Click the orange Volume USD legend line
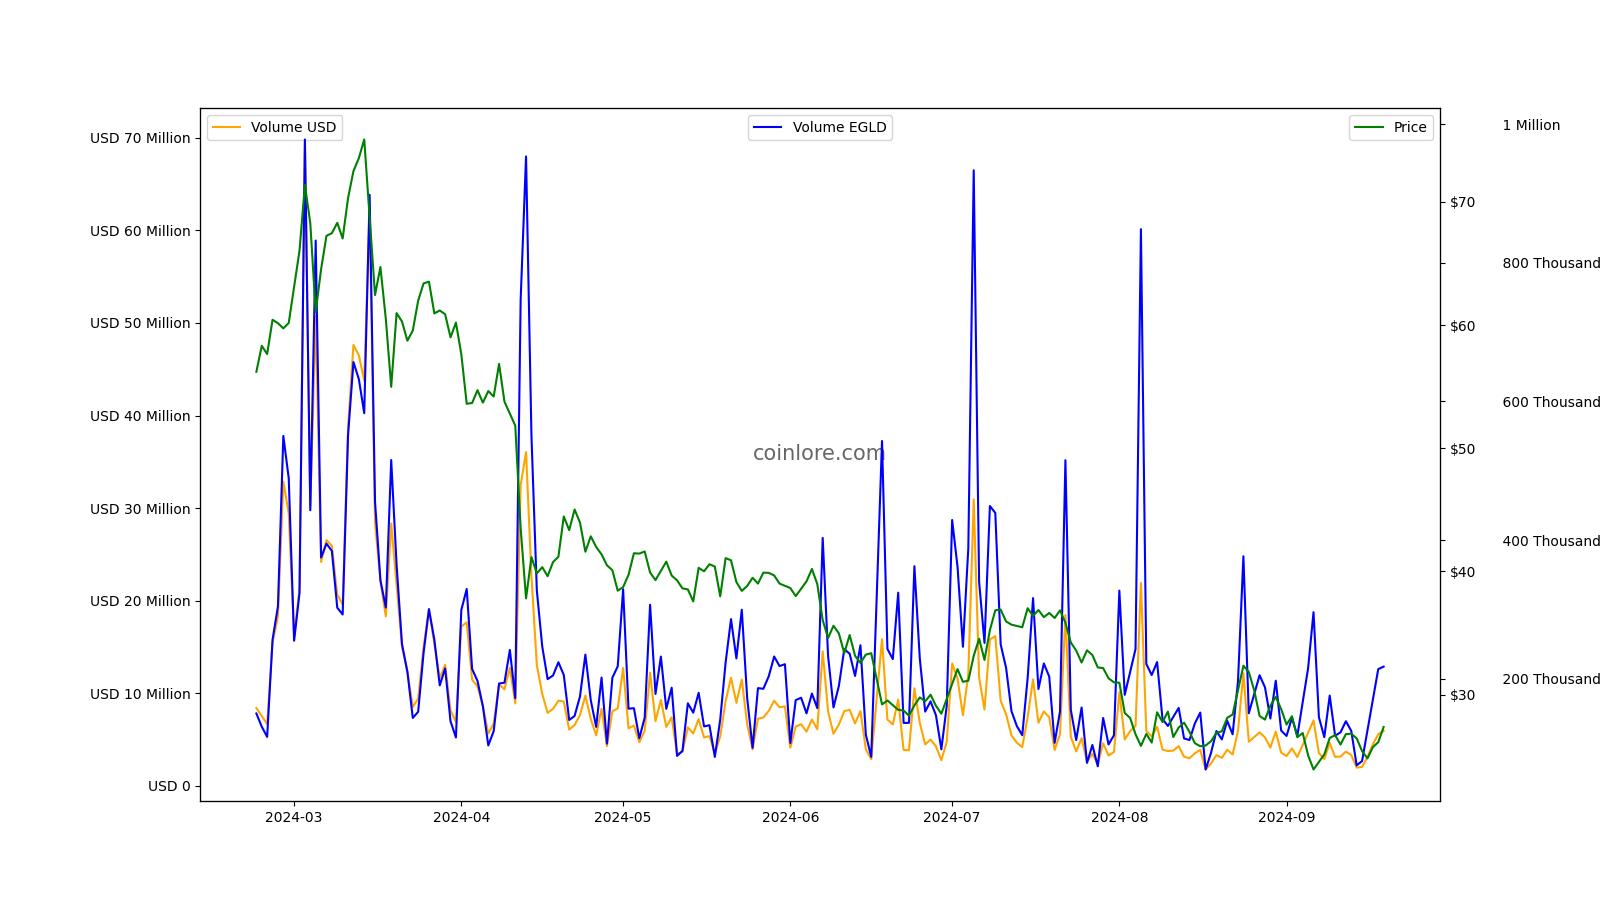Screen dimensions: 1600x900 tap(227, 127)
